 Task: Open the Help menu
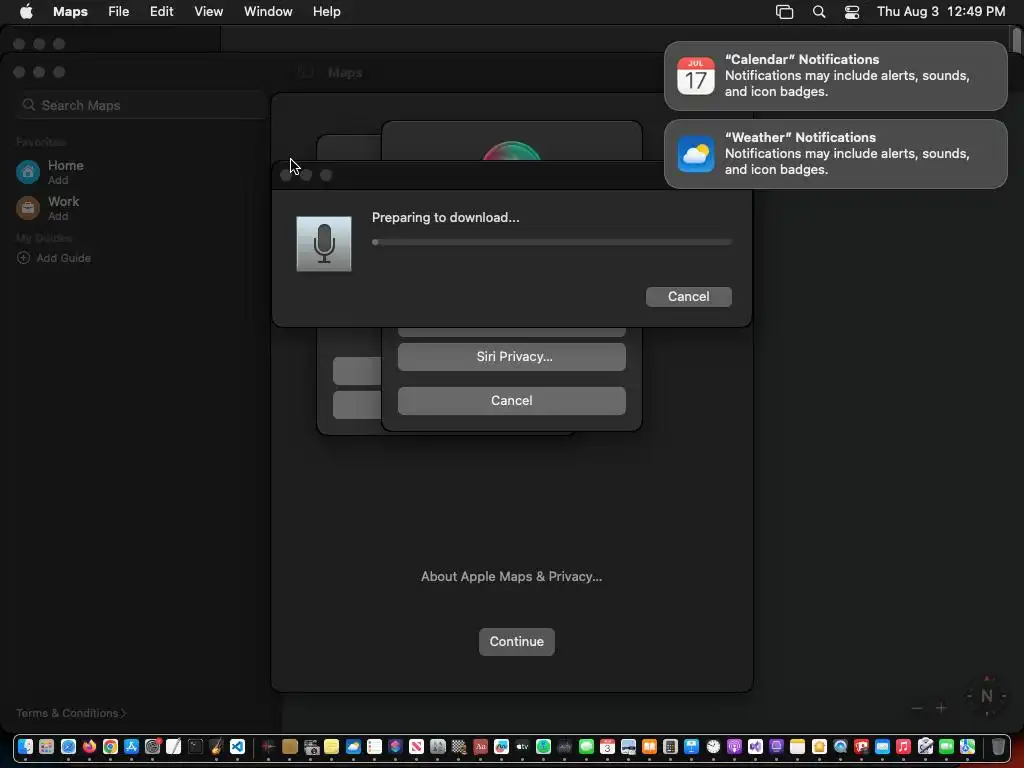(x=327, y=11)
